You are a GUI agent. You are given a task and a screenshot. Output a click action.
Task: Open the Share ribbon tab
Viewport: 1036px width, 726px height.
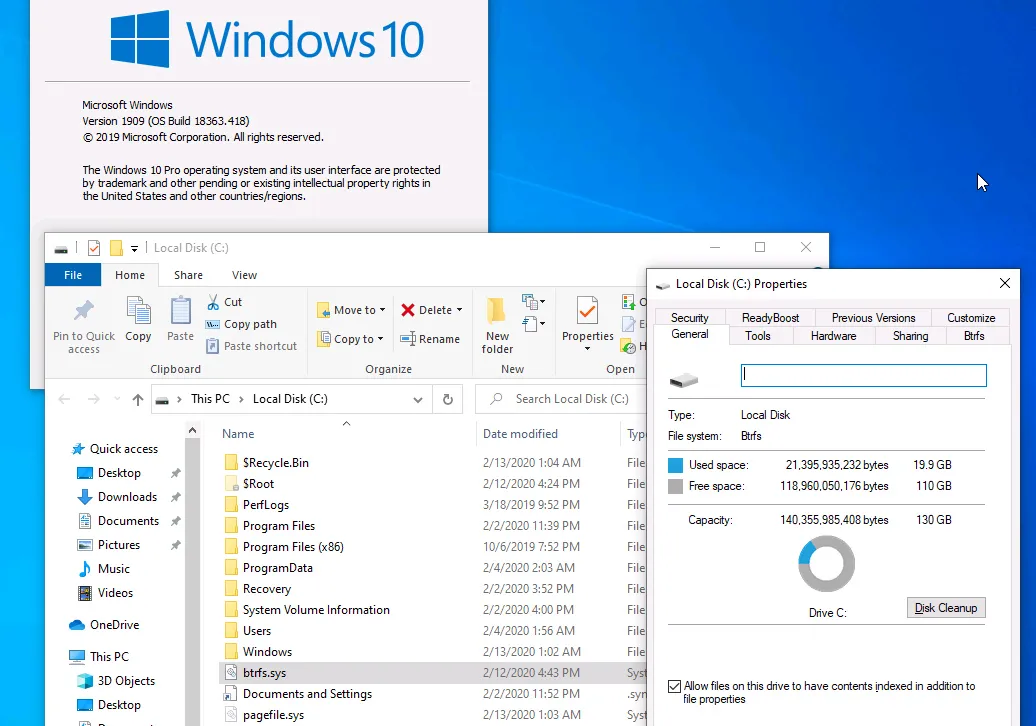click(188, 275)
